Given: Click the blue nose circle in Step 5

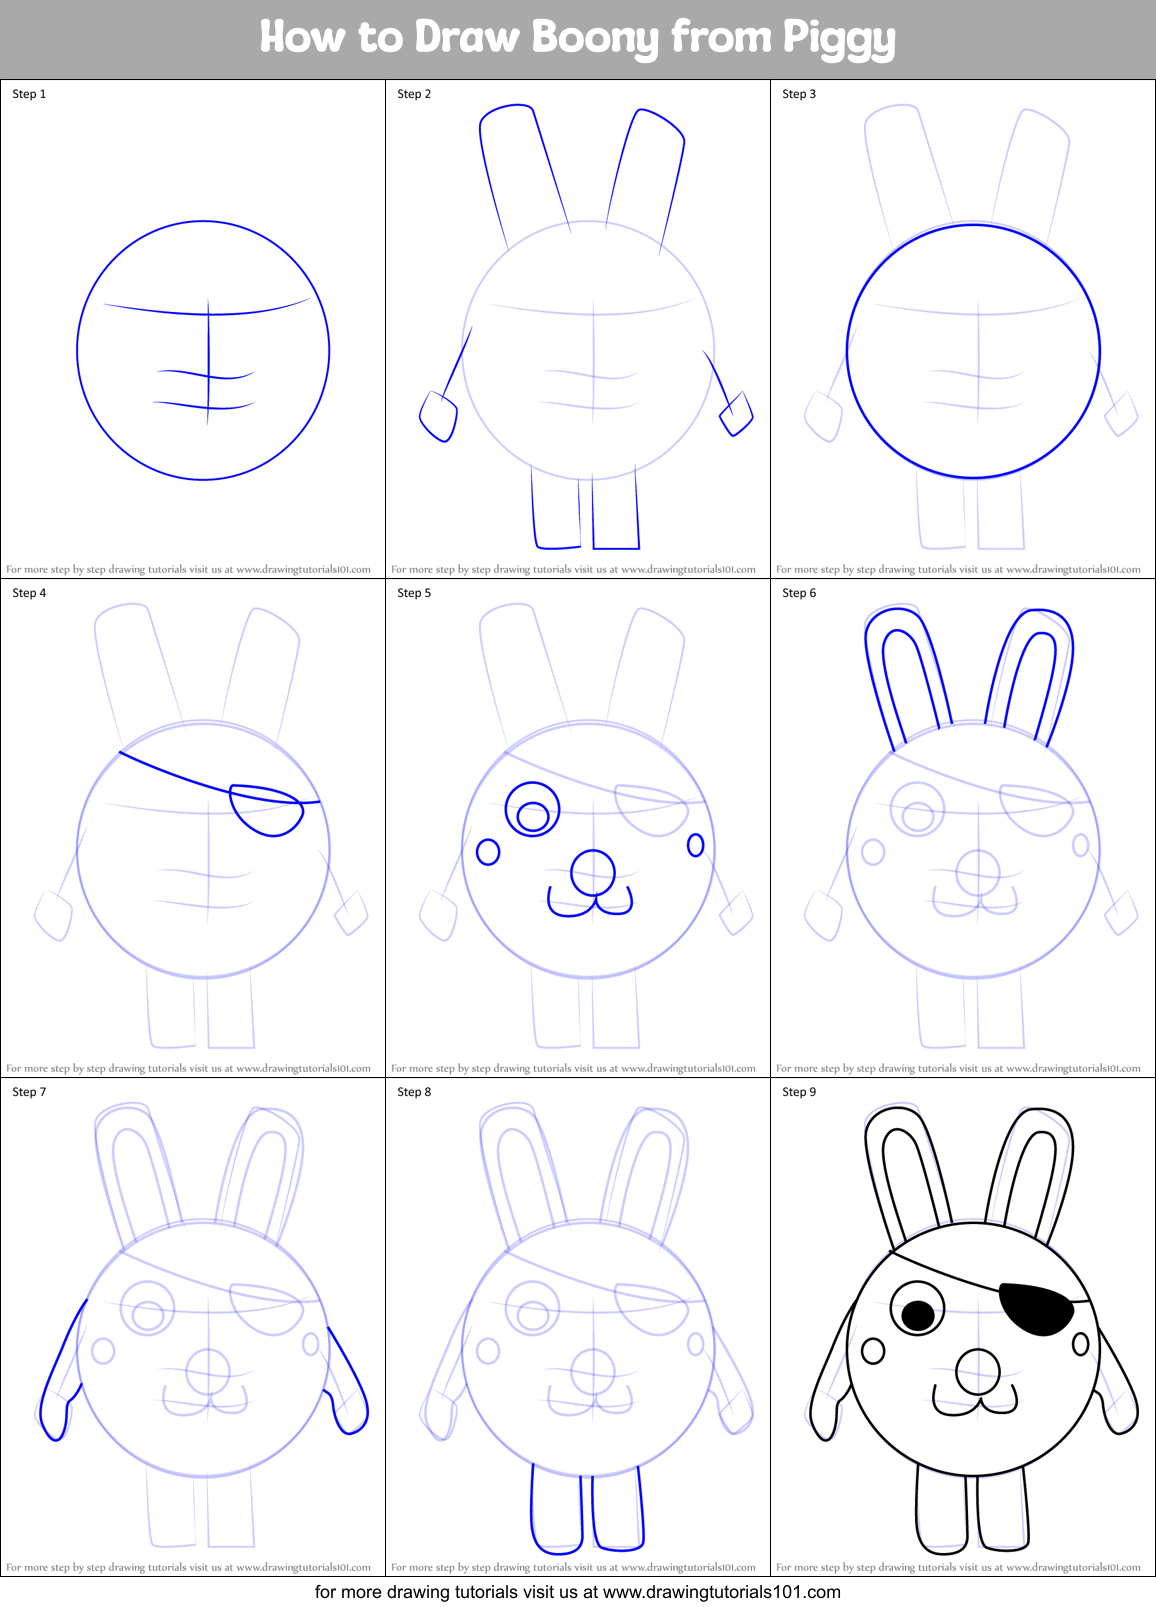Looking at the screenshot, I should pyautogui.click(x=594, y=873).
